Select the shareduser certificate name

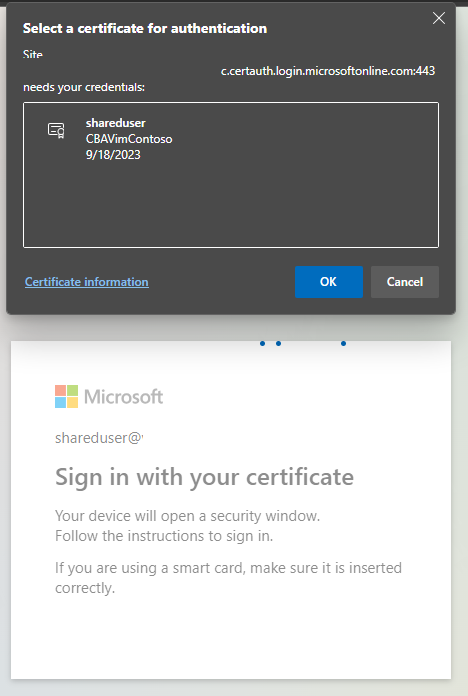pos(115,123)
